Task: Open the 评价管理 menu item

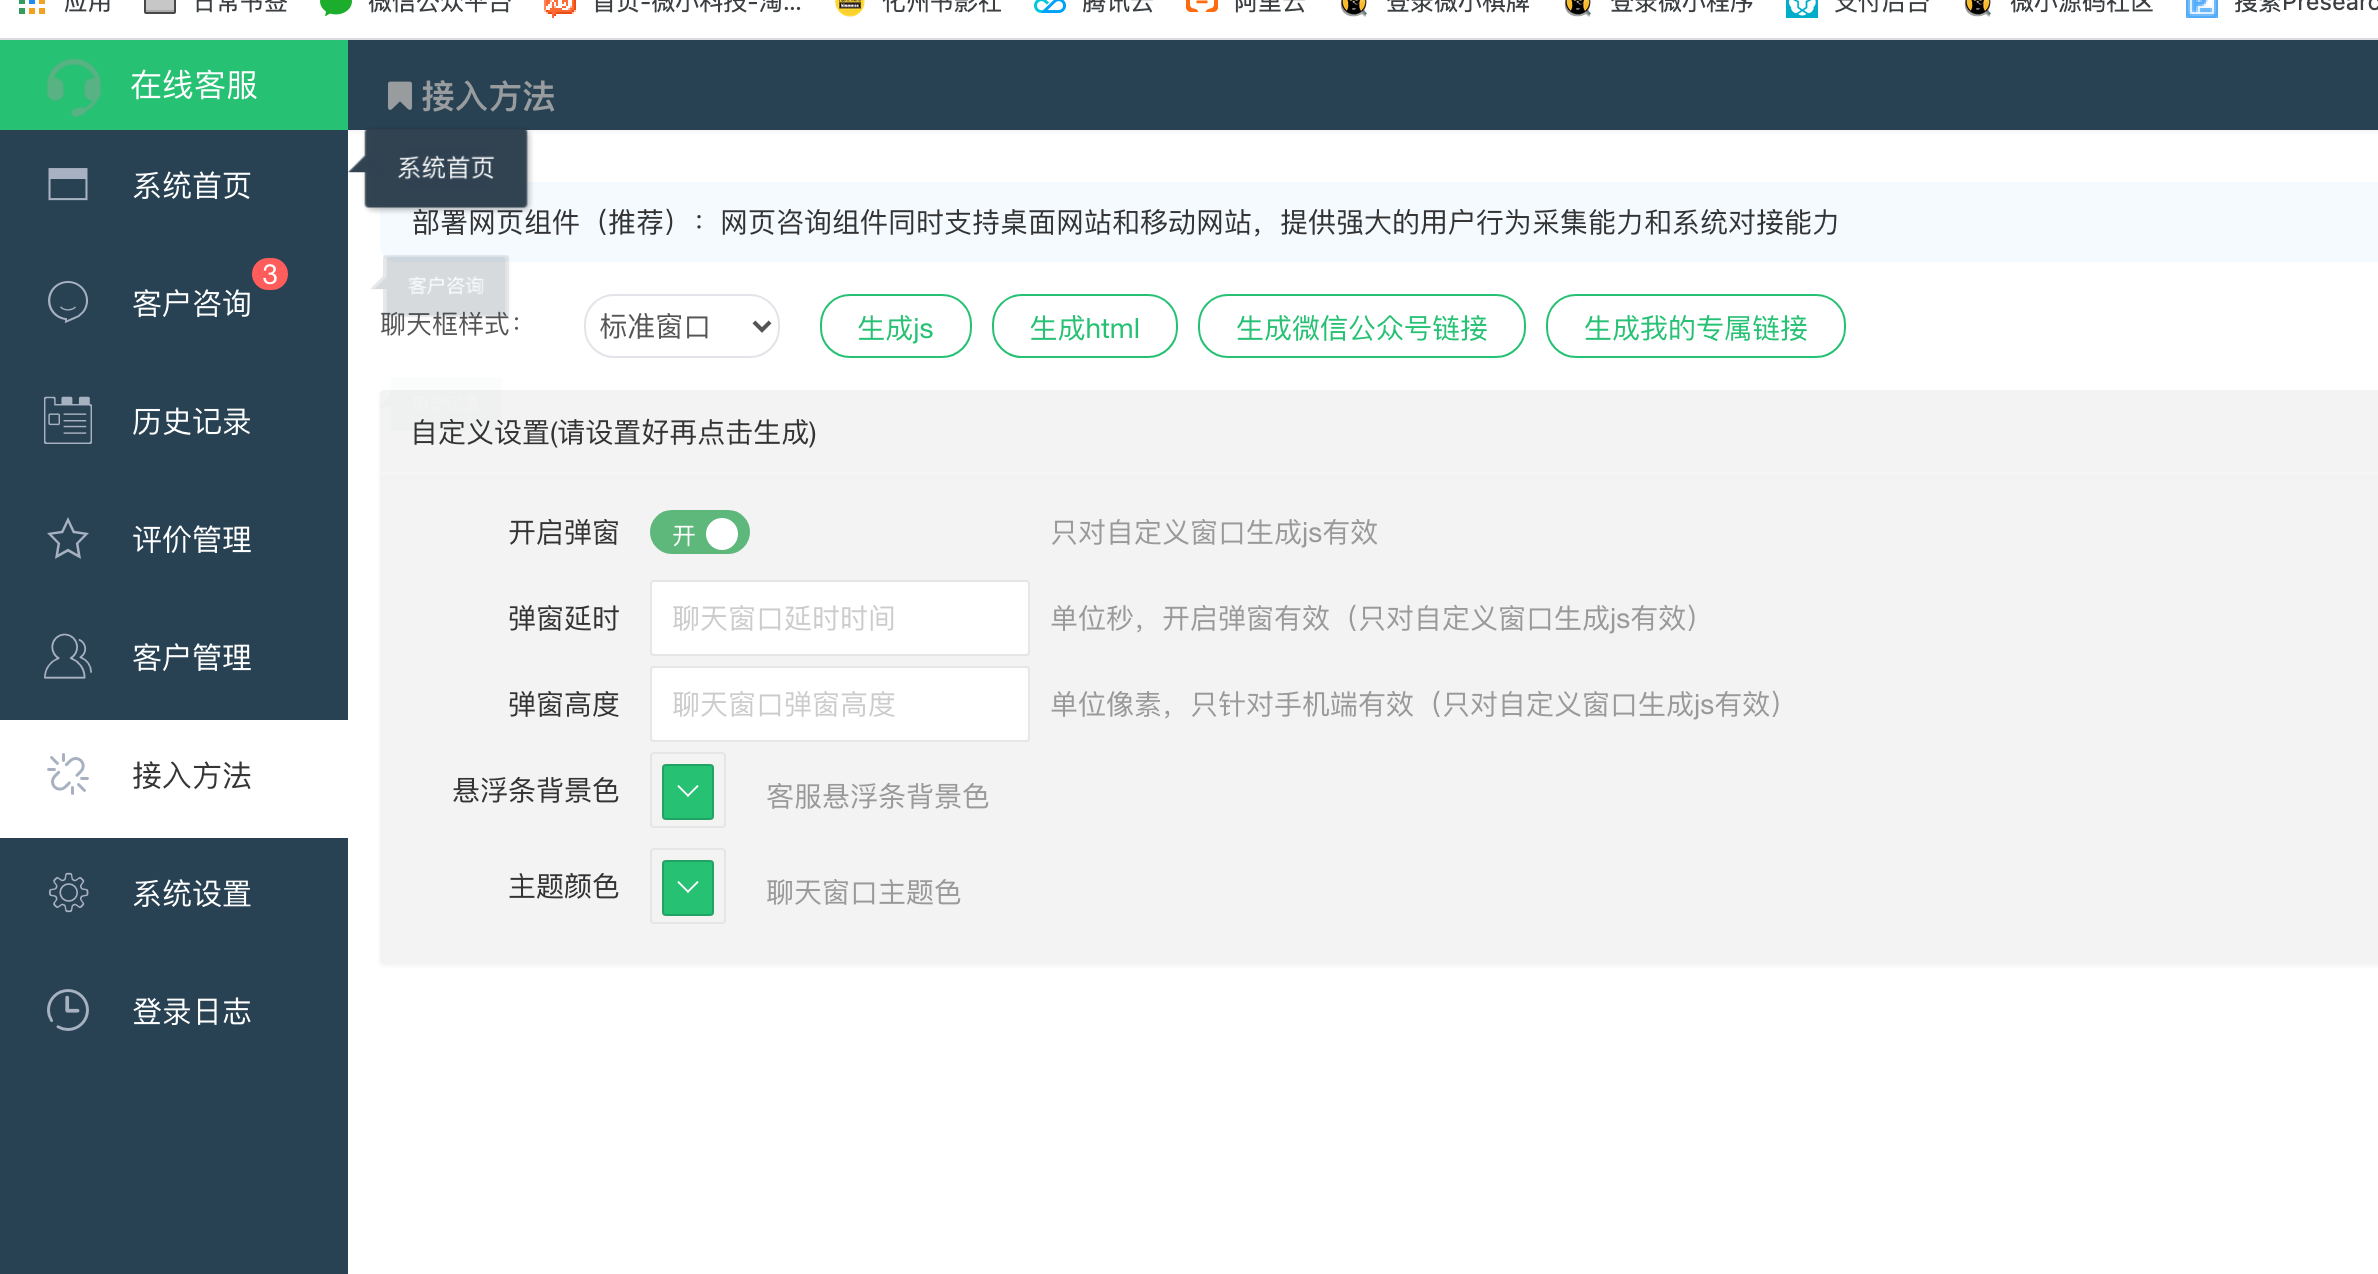Action: (x=174, y=539)
